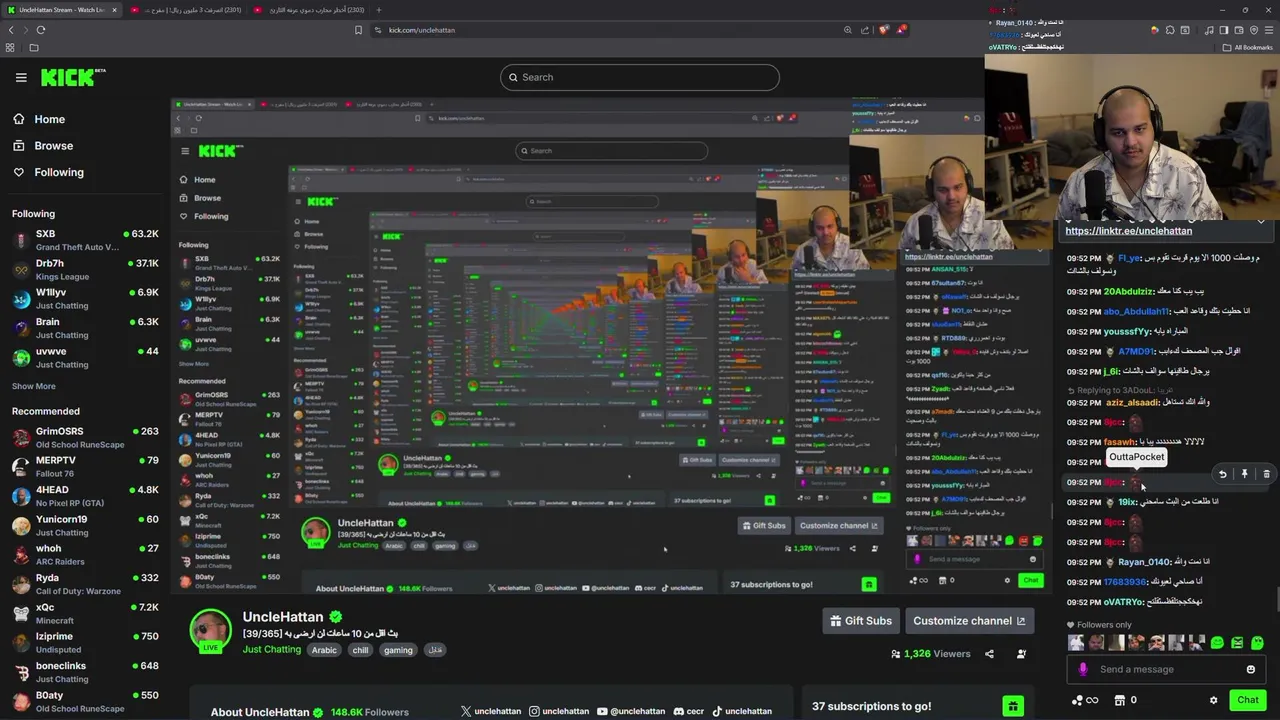Select the Arabic tag
Viewport: 1280px width, 720px height.
324,650
